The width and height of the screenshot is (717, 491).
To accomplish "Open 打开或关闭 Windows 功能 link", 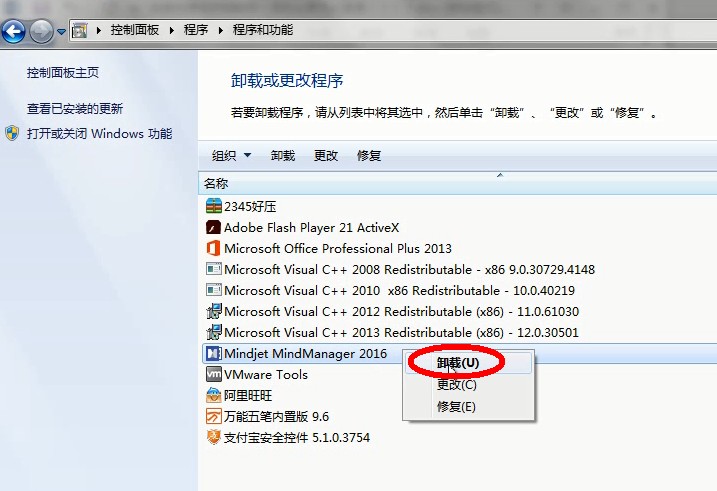I will (99, 133).
